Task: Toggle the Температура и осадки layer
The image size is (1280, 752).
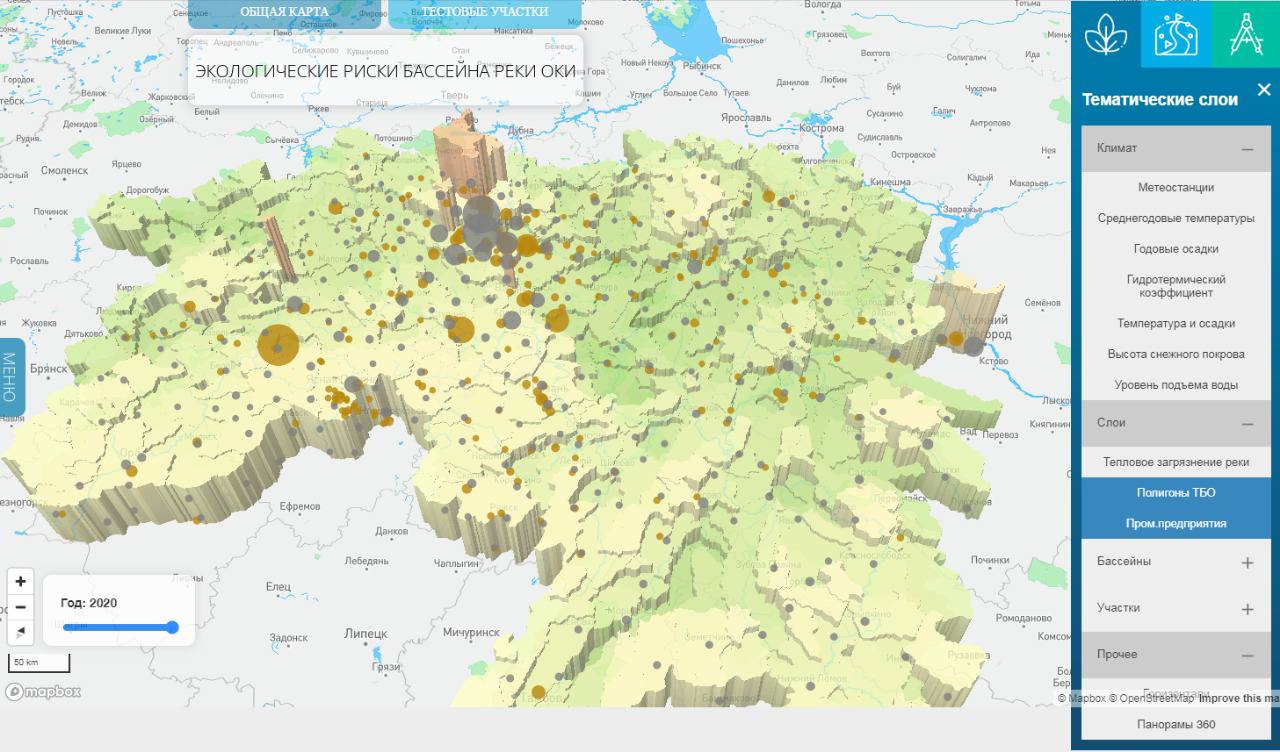Action: click(1176, 324)
